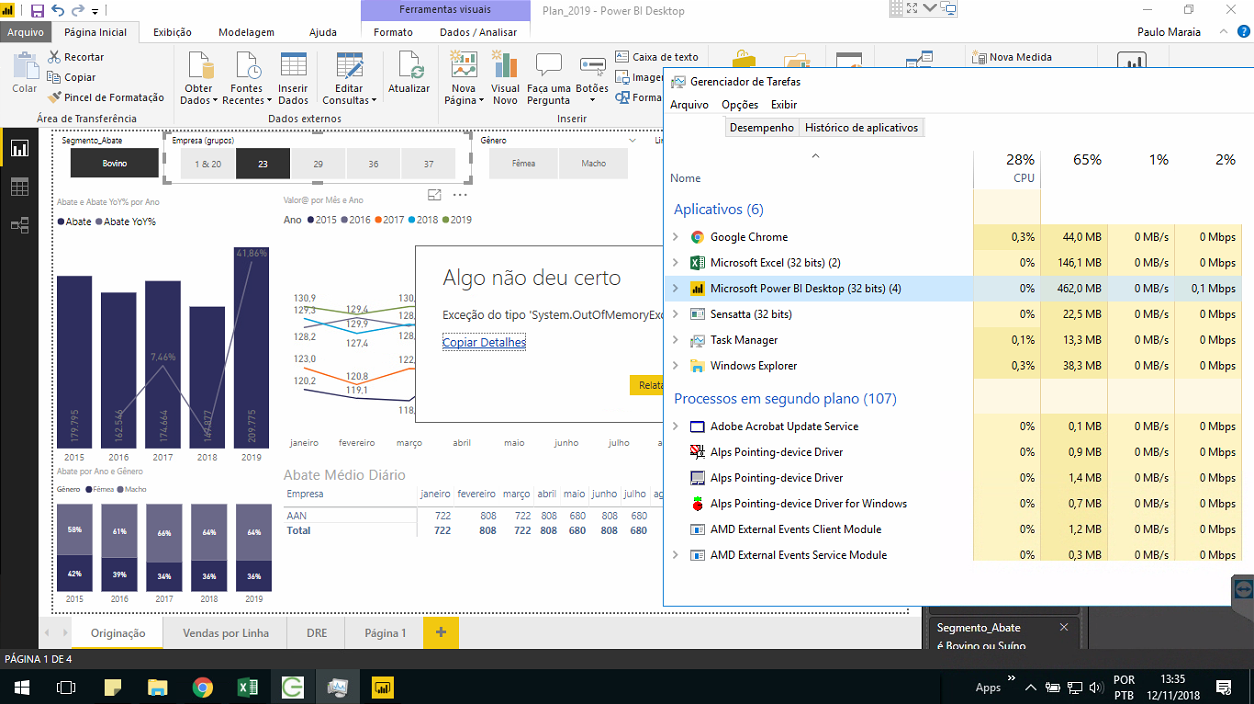Open focus mode on the Valor@ chart
This screenshot has height=704, width=1254.
click(435, 195)
